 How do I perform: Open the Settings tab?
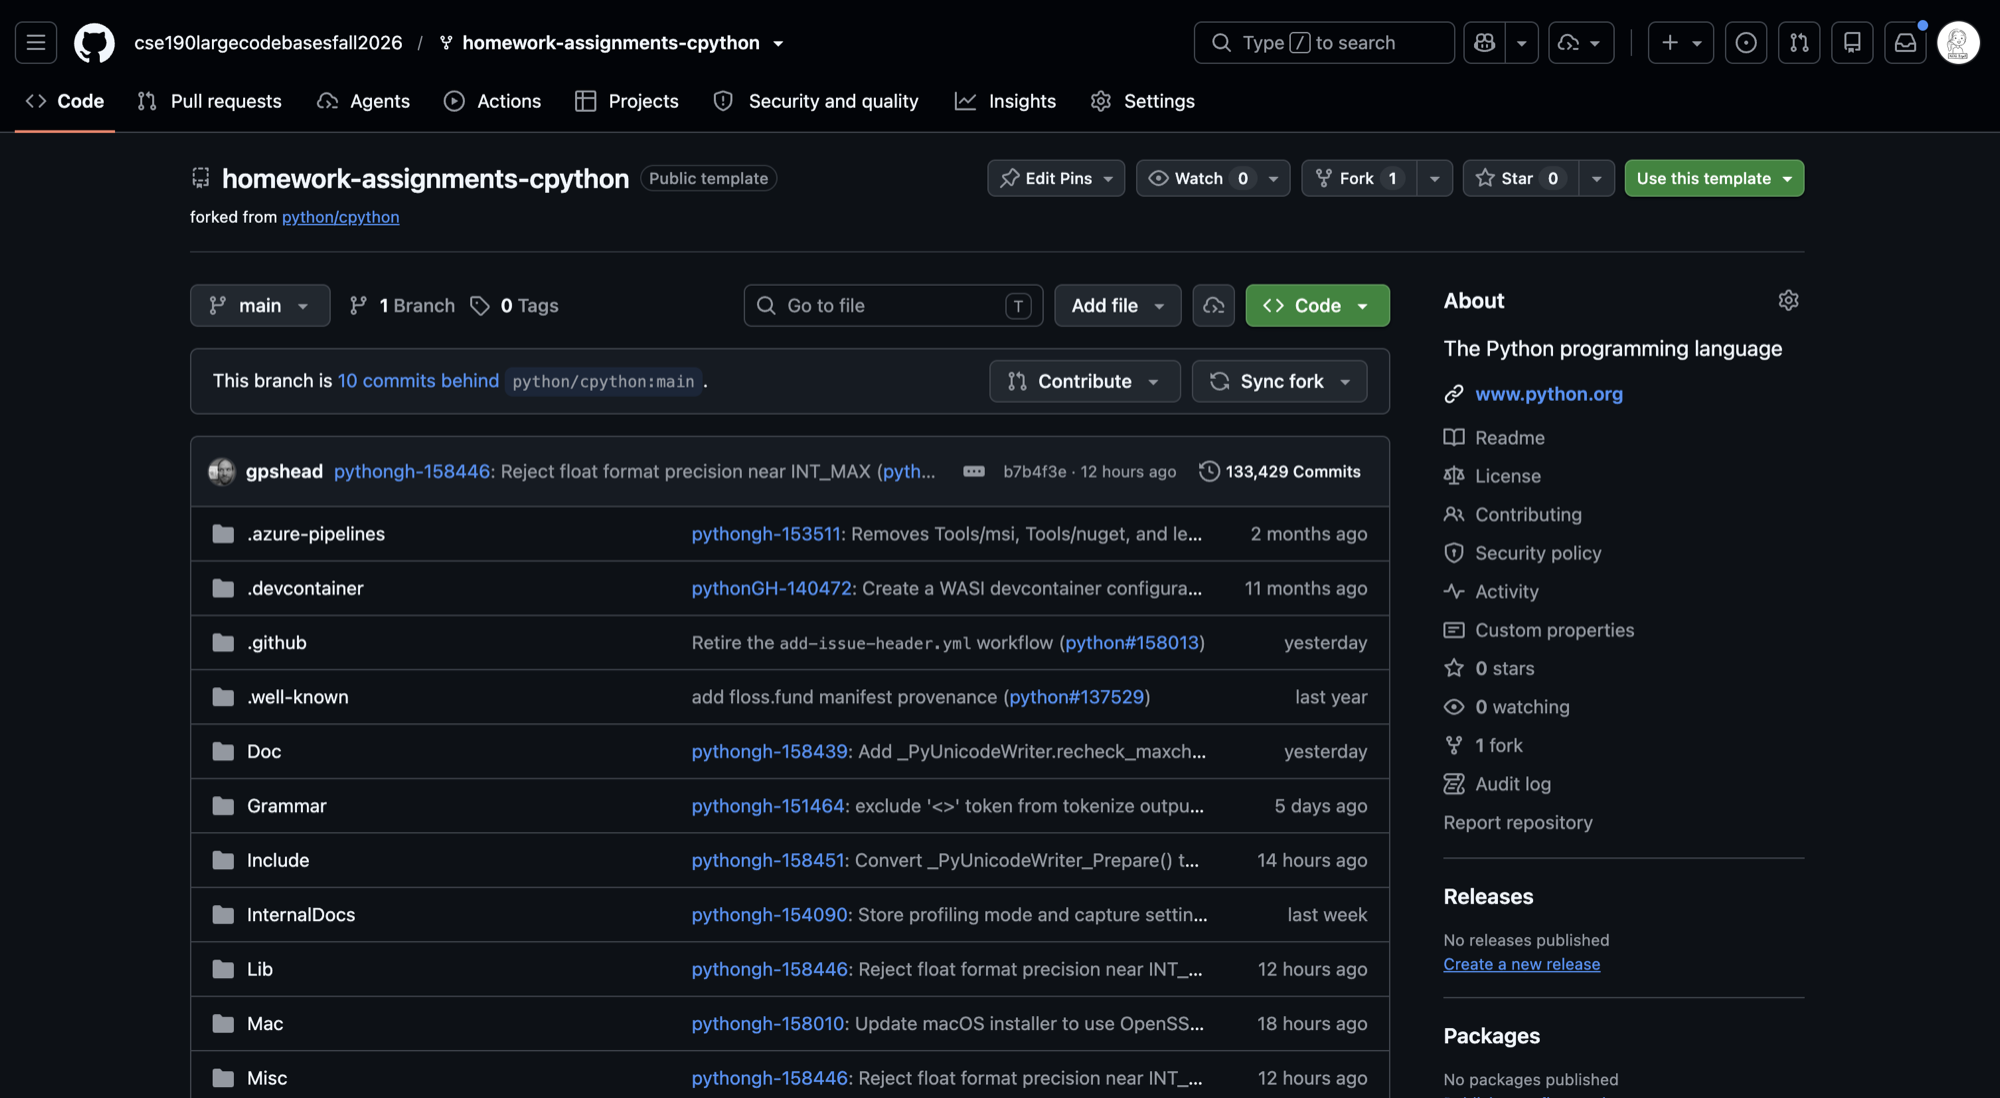click(x=1143, y=101)
